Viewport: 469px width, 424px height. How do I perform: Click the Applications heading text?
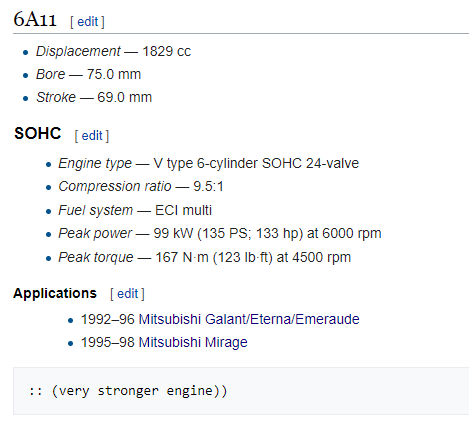click(55, 293)
